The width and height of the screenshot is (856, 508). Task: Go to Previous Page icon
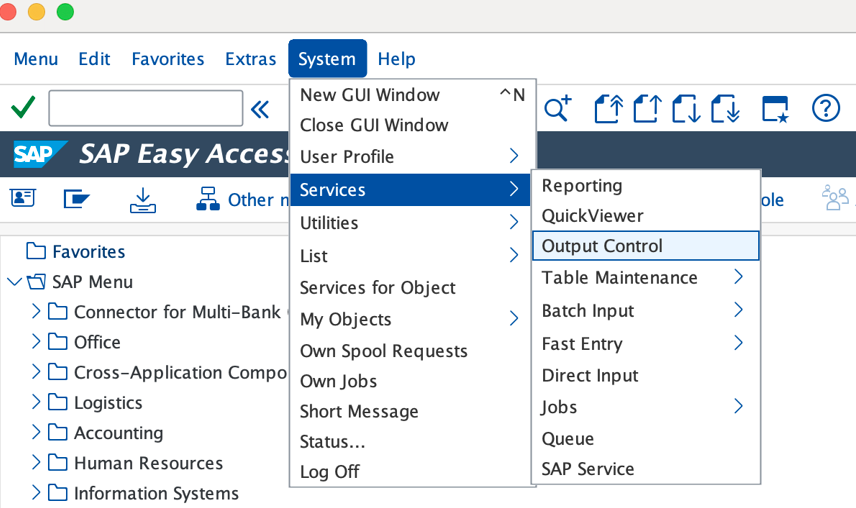[647, 108]
